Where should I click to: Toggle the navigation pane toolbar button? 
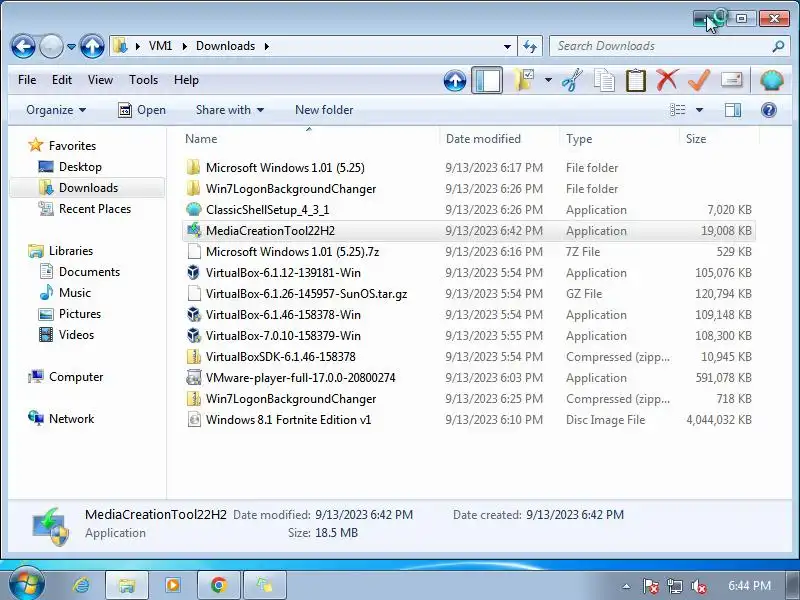[487, 80]
